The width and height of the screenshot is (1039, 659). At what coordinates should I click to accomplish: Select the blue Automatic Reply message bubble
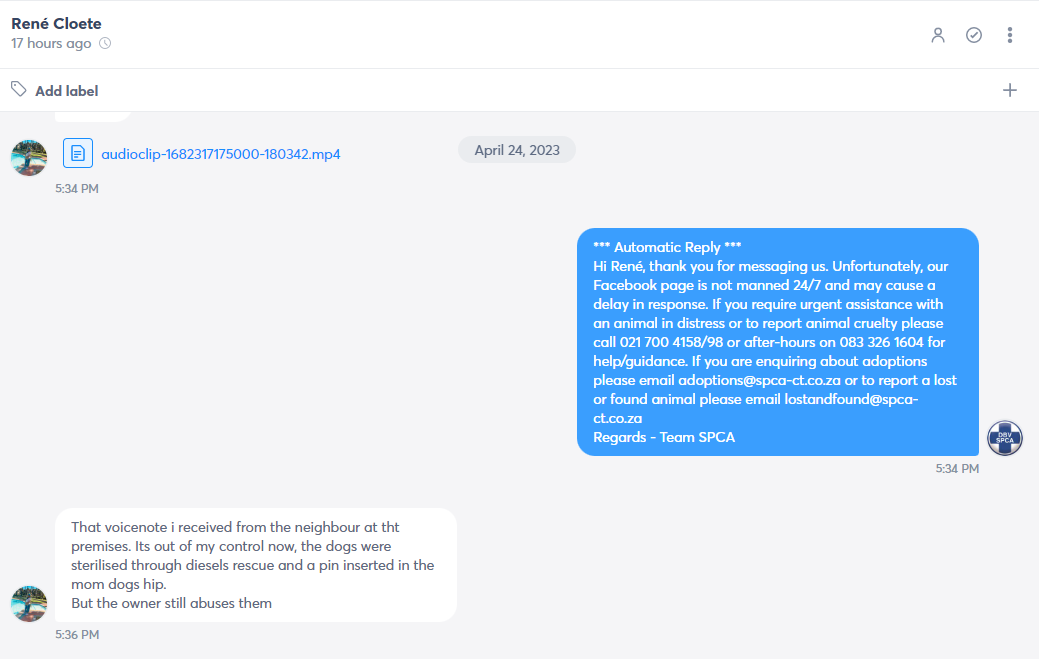[777, 342]
